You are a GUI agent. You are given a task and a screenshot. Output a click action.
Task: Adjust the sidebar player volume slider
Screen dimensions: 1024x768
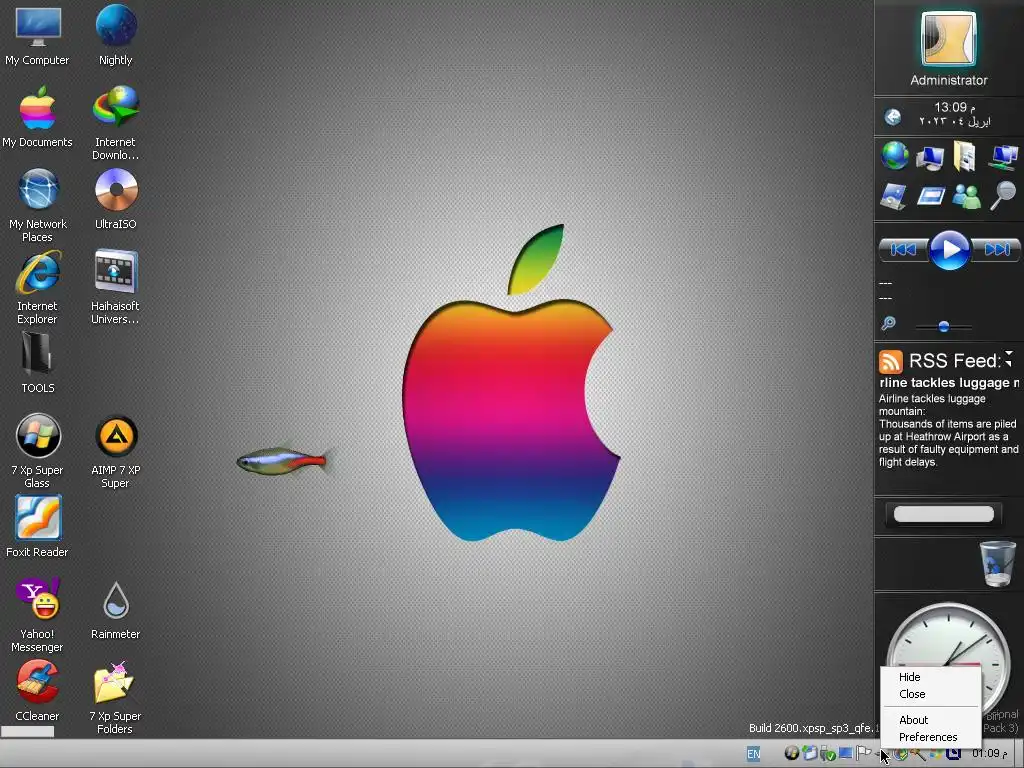coord(944,326)
